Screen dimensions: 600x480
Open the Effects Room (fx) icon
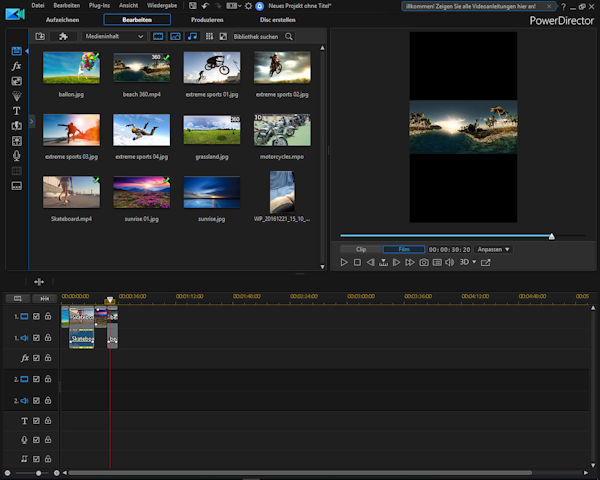click(16, 66)
